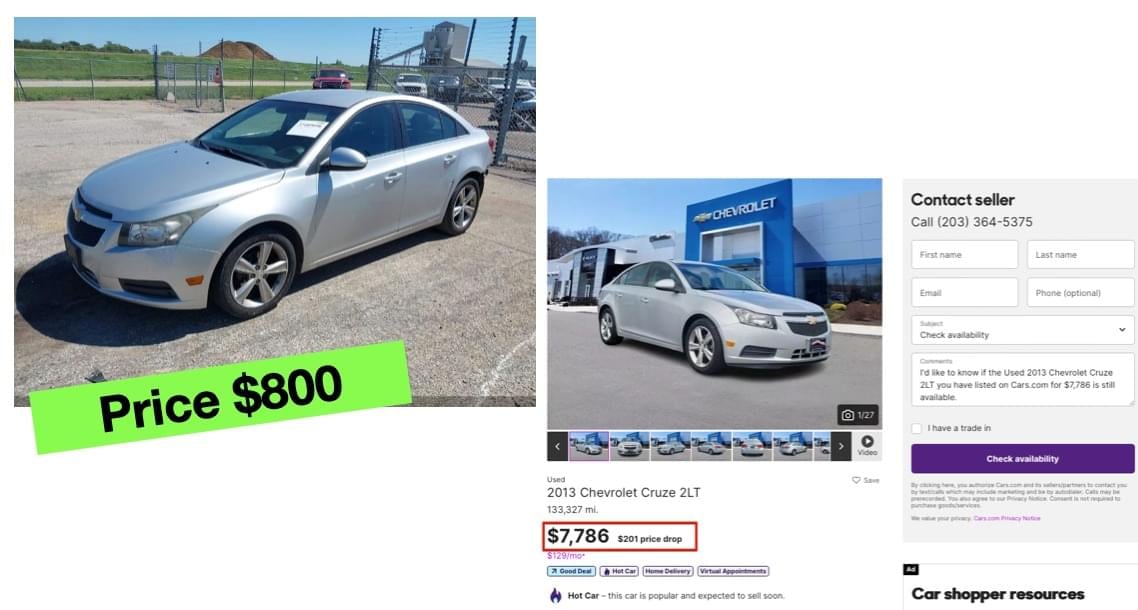This screenshot has height=610, width=1138.
Task: Select the Good Deal badge
Action: (571, 572)
